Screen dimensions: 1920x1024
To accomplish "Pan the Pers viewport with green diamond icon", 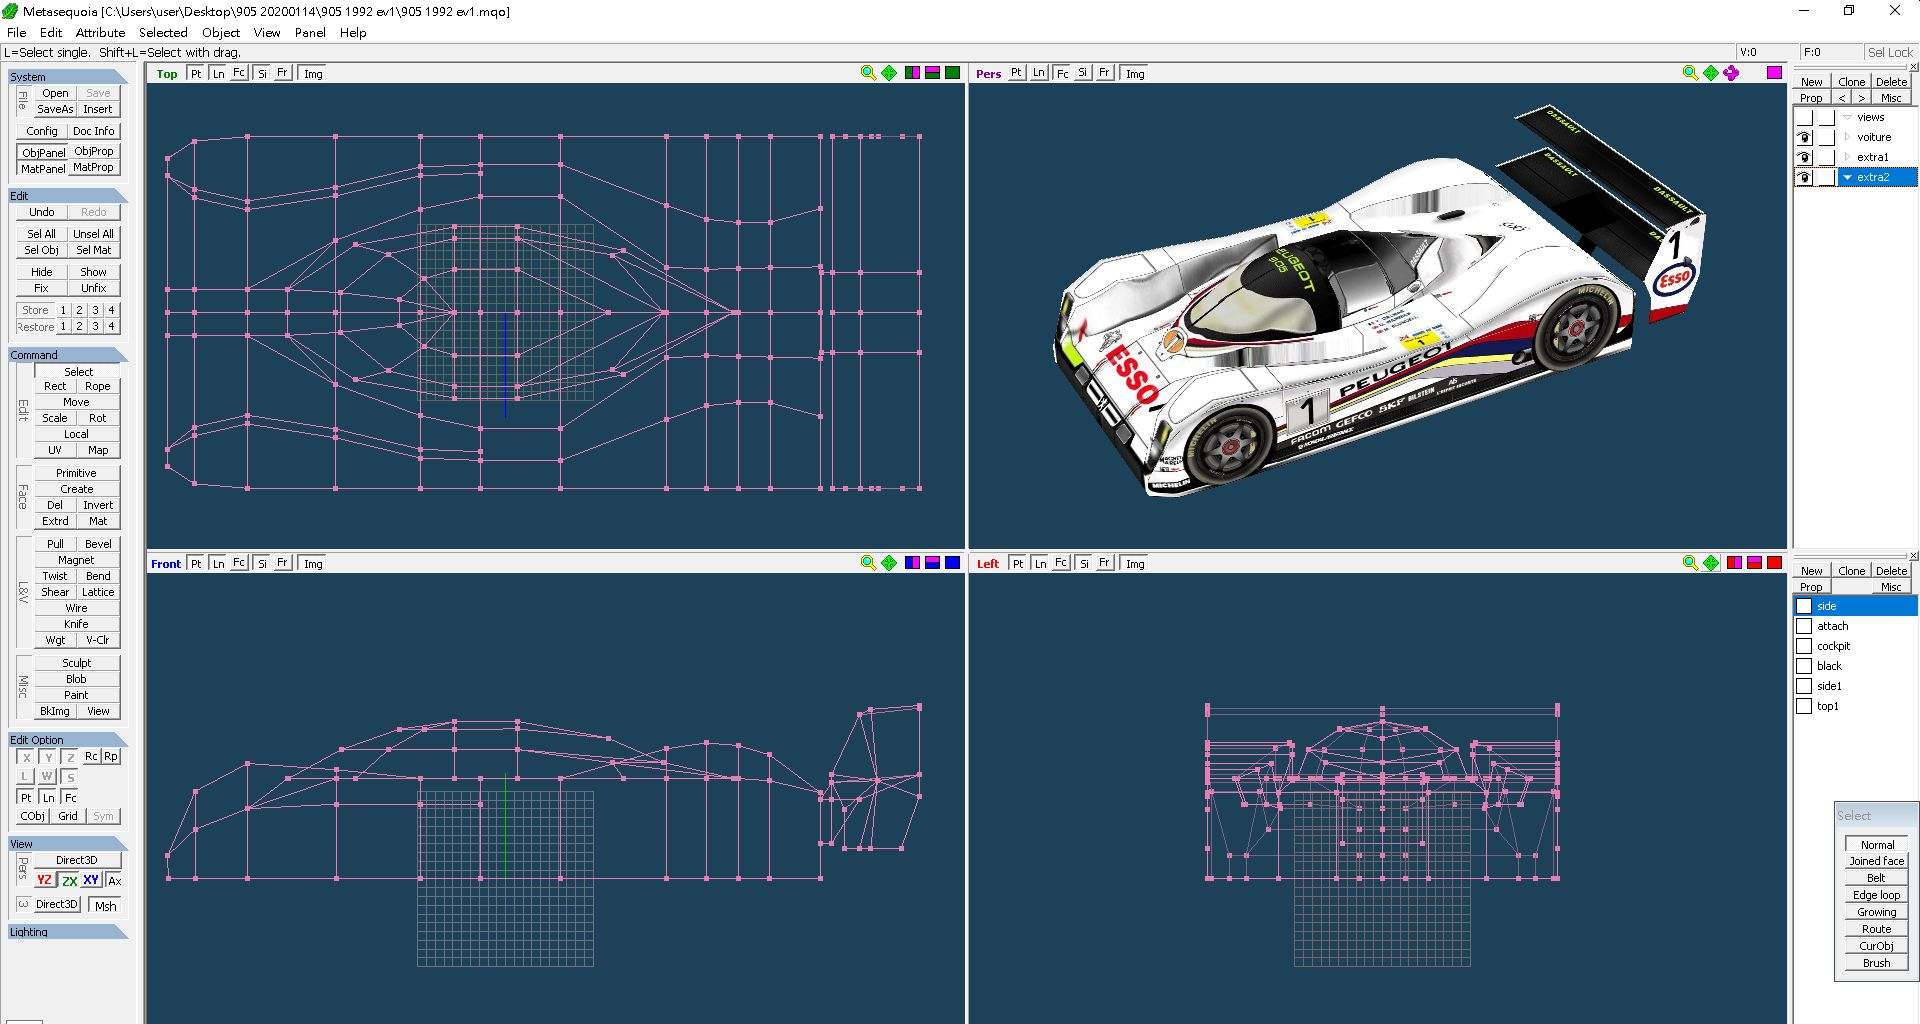I will point(1711,73).
